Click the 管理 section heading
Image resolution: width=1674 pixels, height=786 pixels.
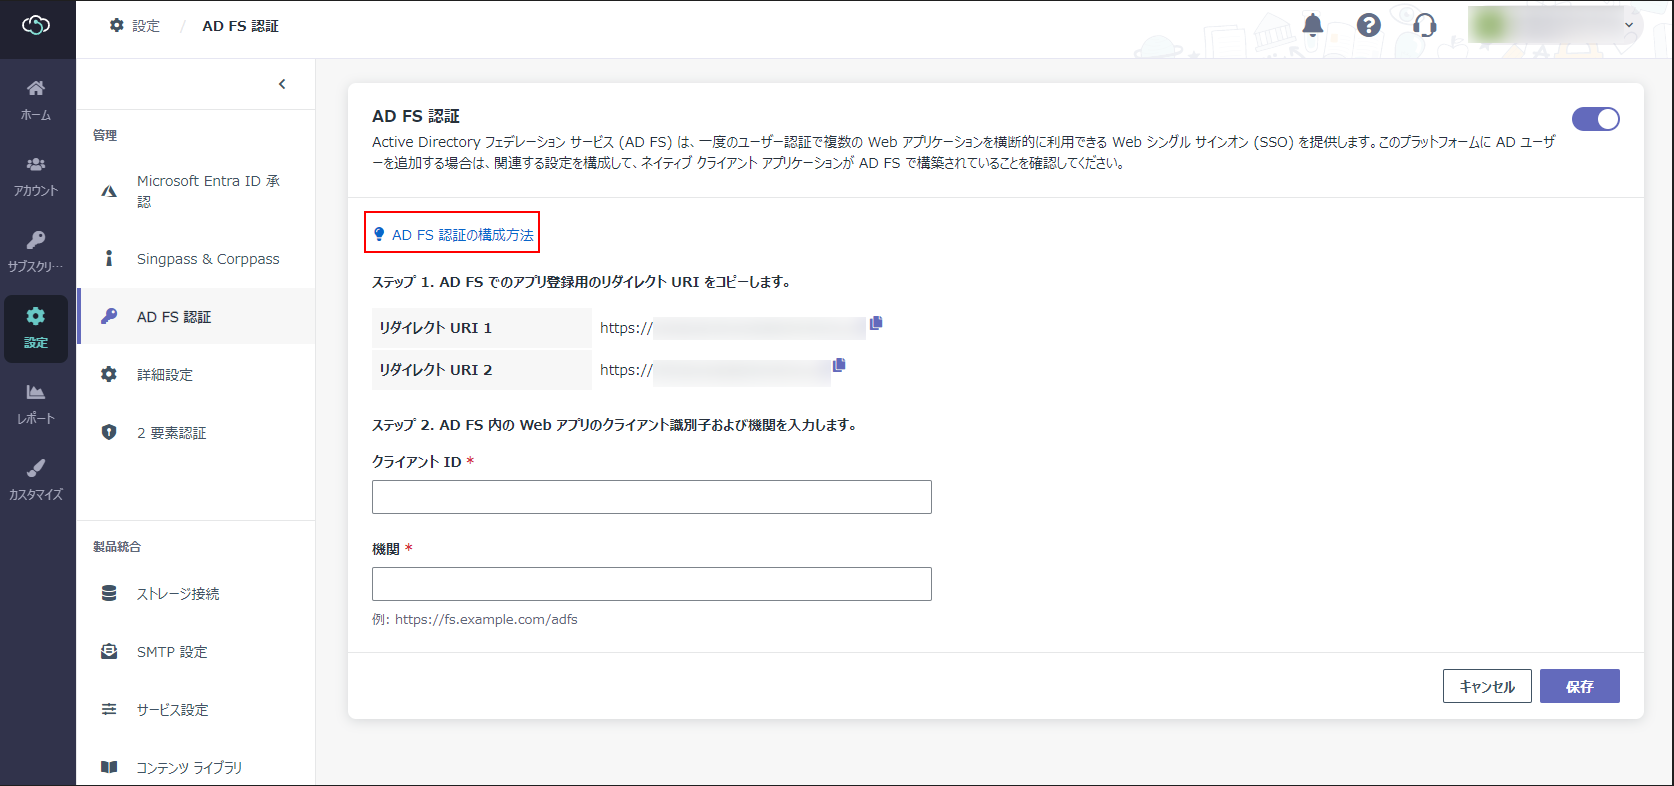(105, 135)
